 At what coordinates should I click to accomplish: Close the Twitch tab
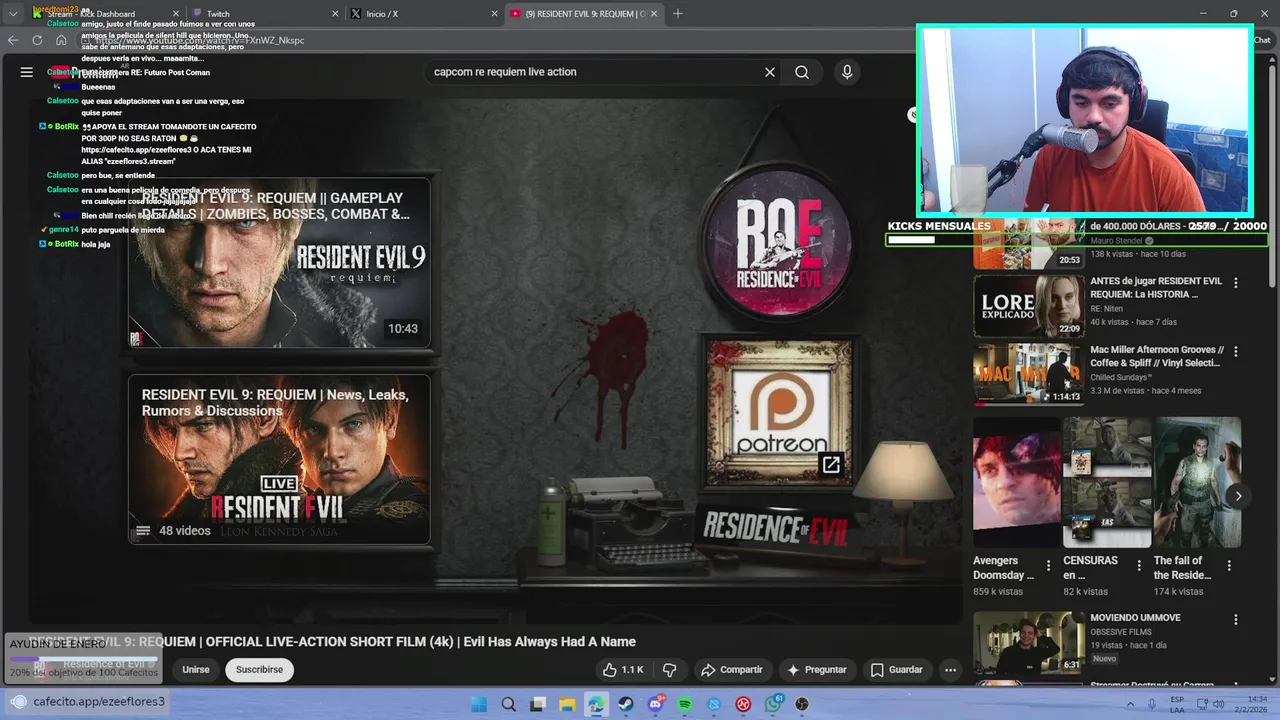[335, 14]
